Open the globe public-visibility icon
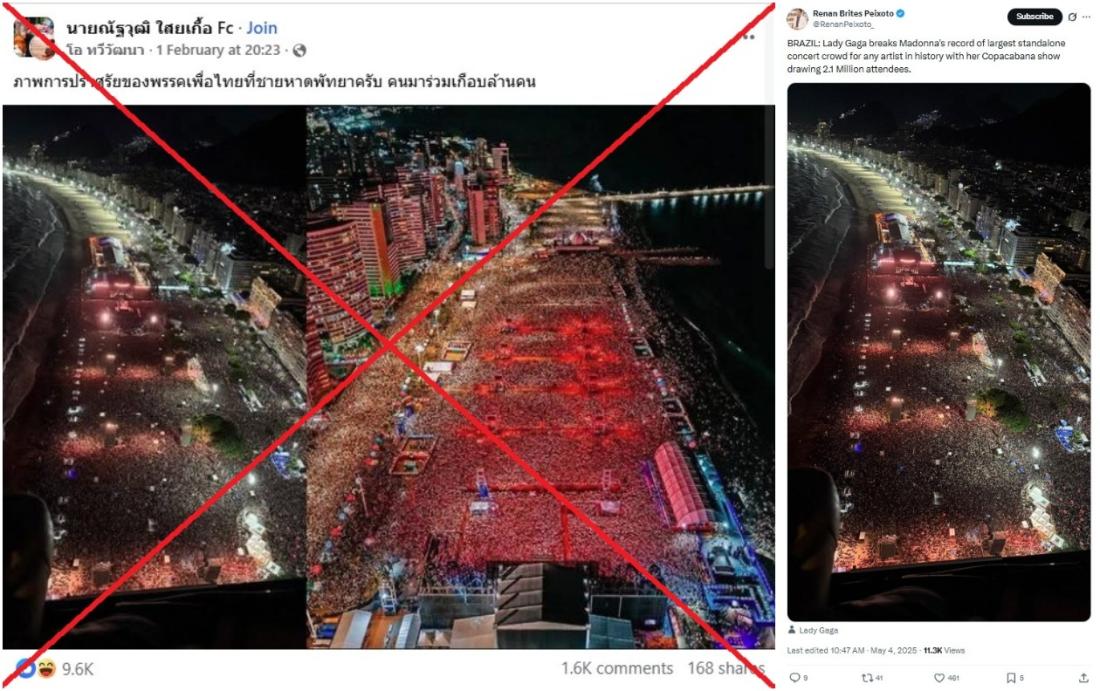Screen dimensions: 1100x691 tap(300, 51)
